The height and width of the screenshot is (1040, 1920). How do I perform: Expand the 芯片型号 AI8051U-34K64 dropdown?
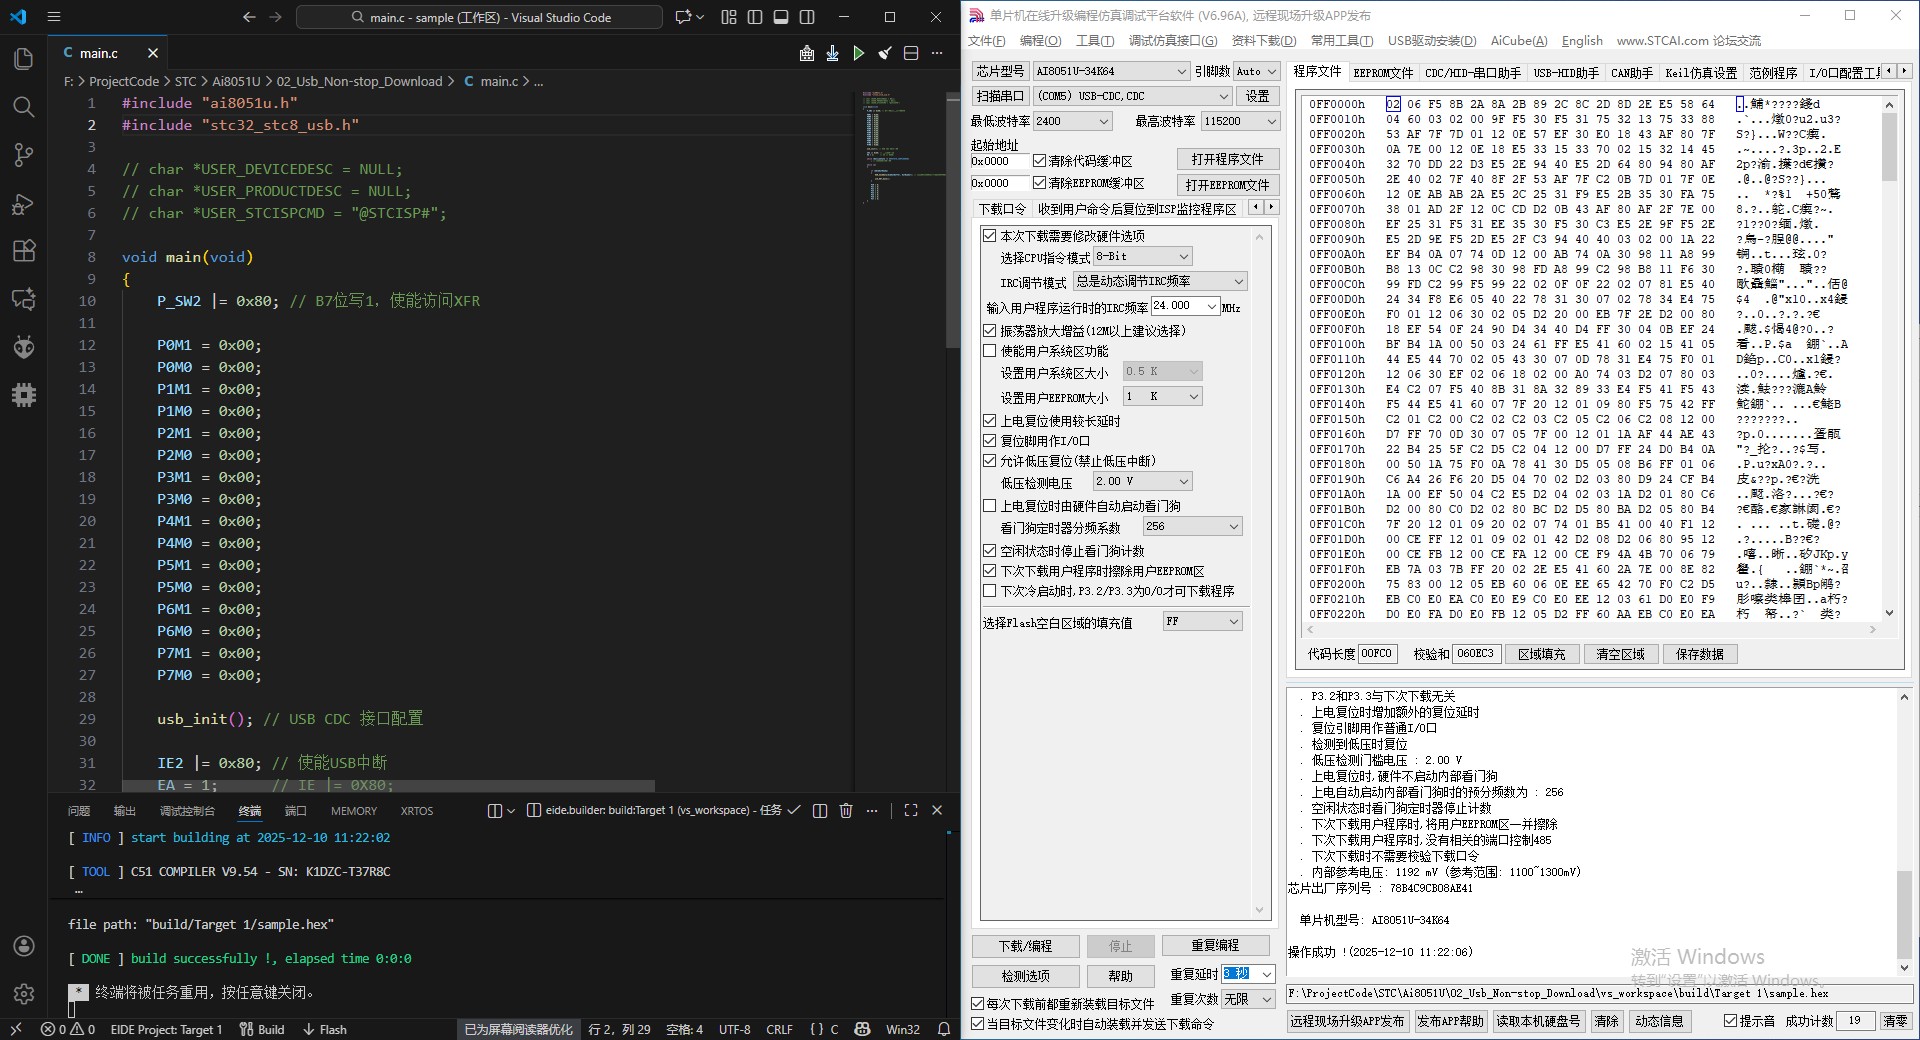coord(1180,72)
